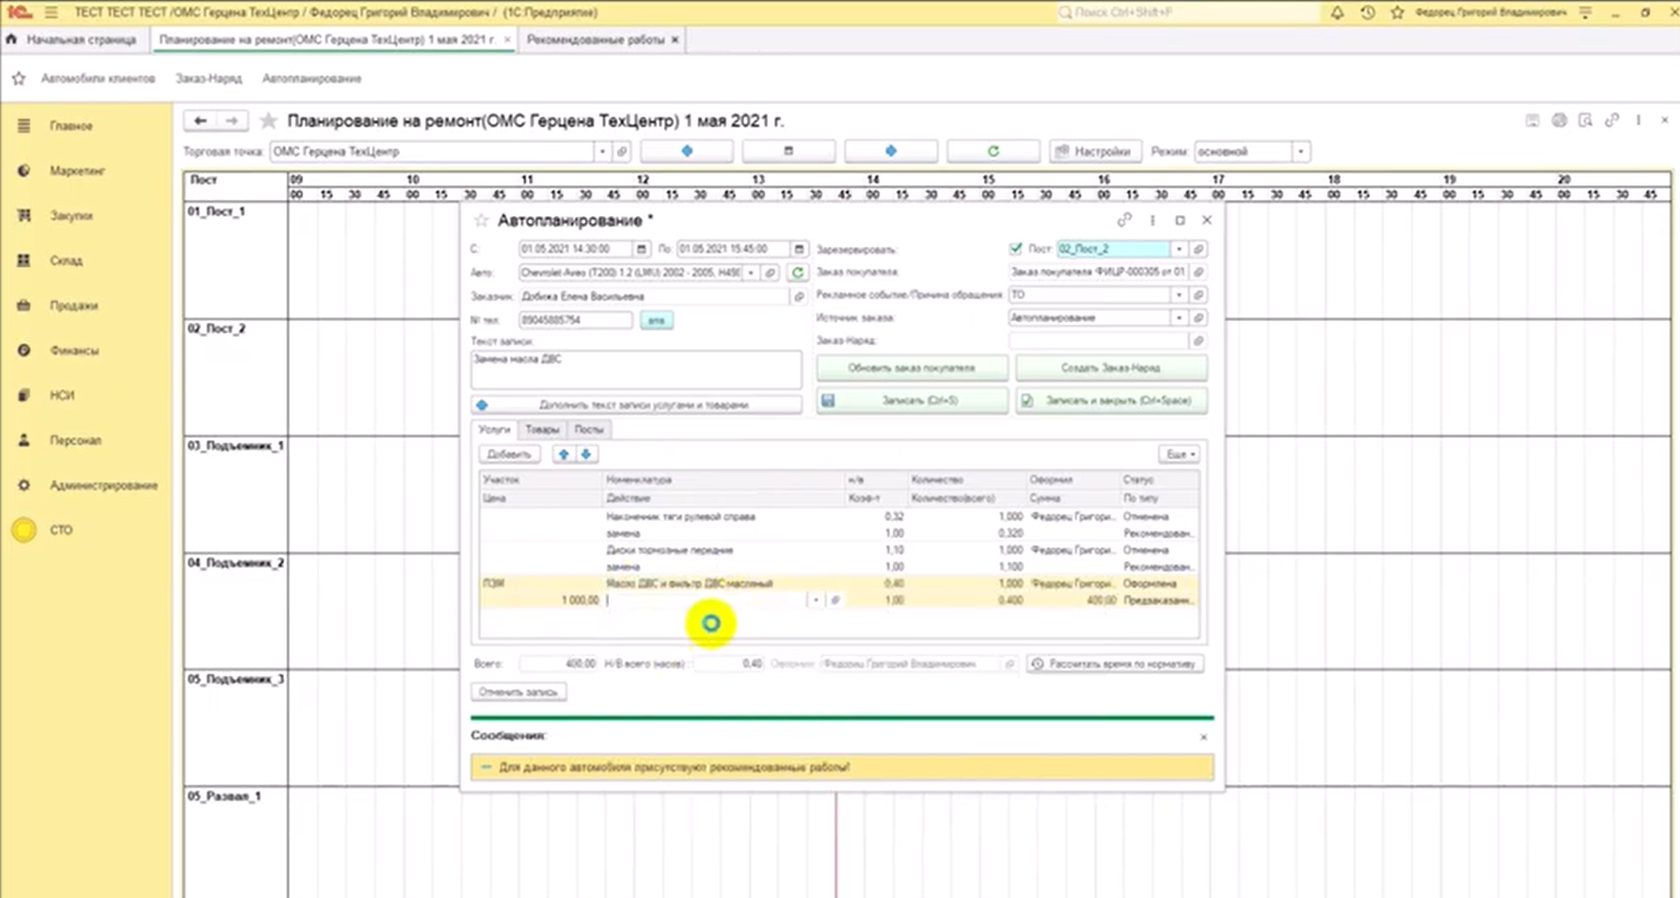Click the calendar button in planning toolbar
1680x898 pixels.
pos(788,151)
